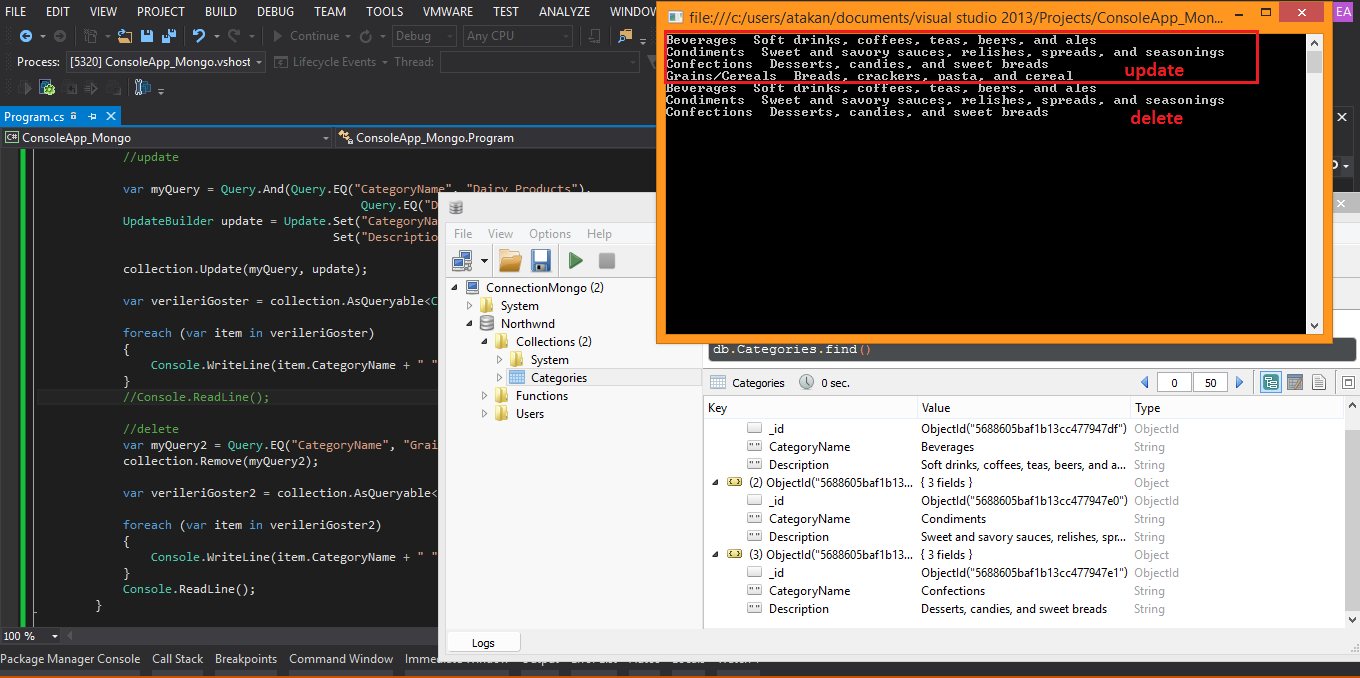Switch results to text view mode
The image size is (1360, 678).
(1319, 383)
